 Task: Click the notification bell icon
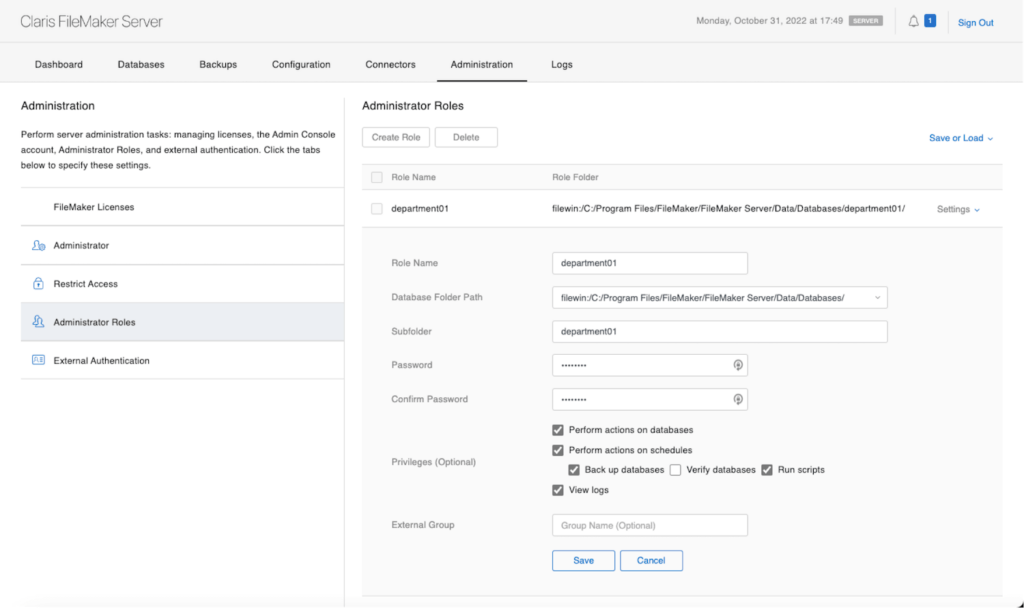[913, 22]
